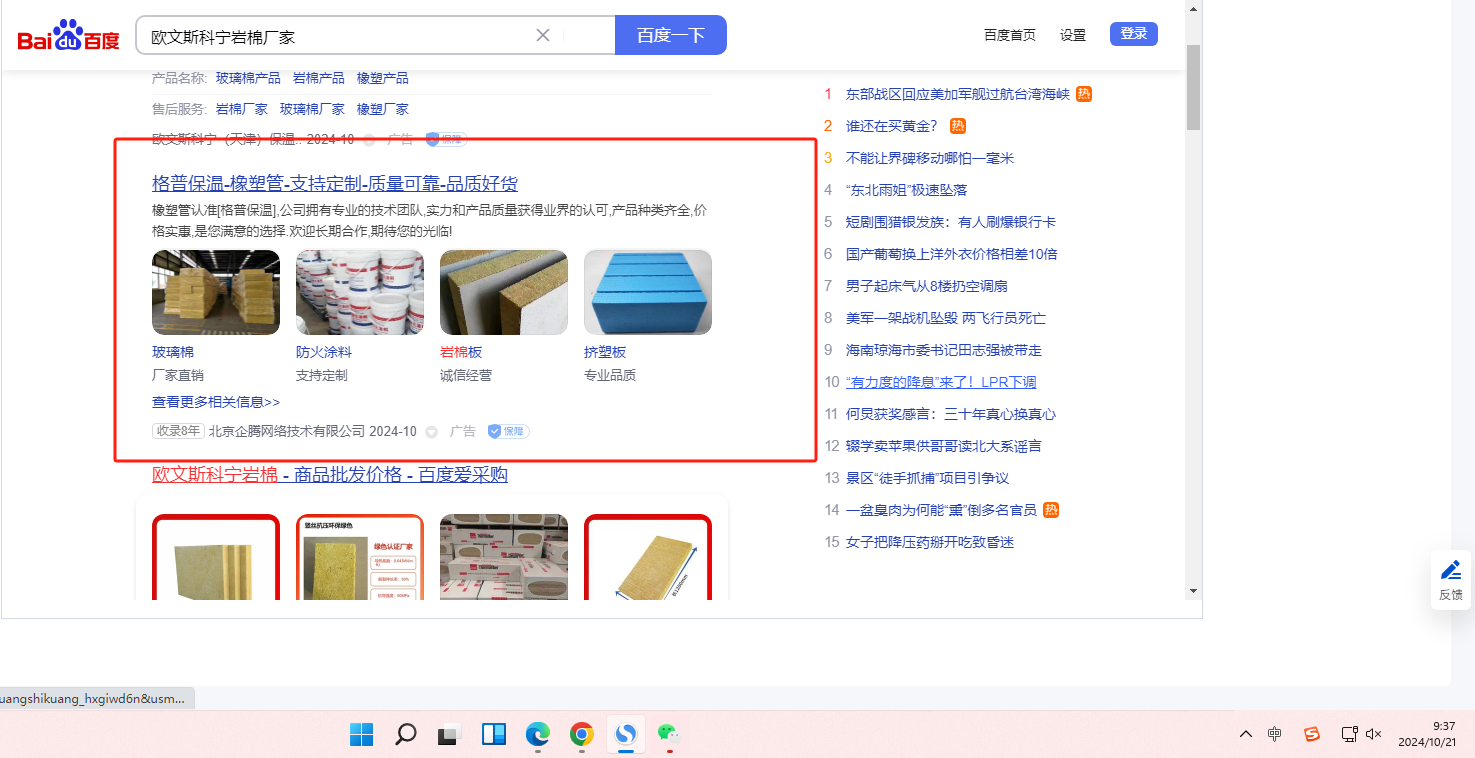Viewport: 1475px width, 758px height.
Task: Open the 玻璃棉产品 link
Action: click(248, 78)
